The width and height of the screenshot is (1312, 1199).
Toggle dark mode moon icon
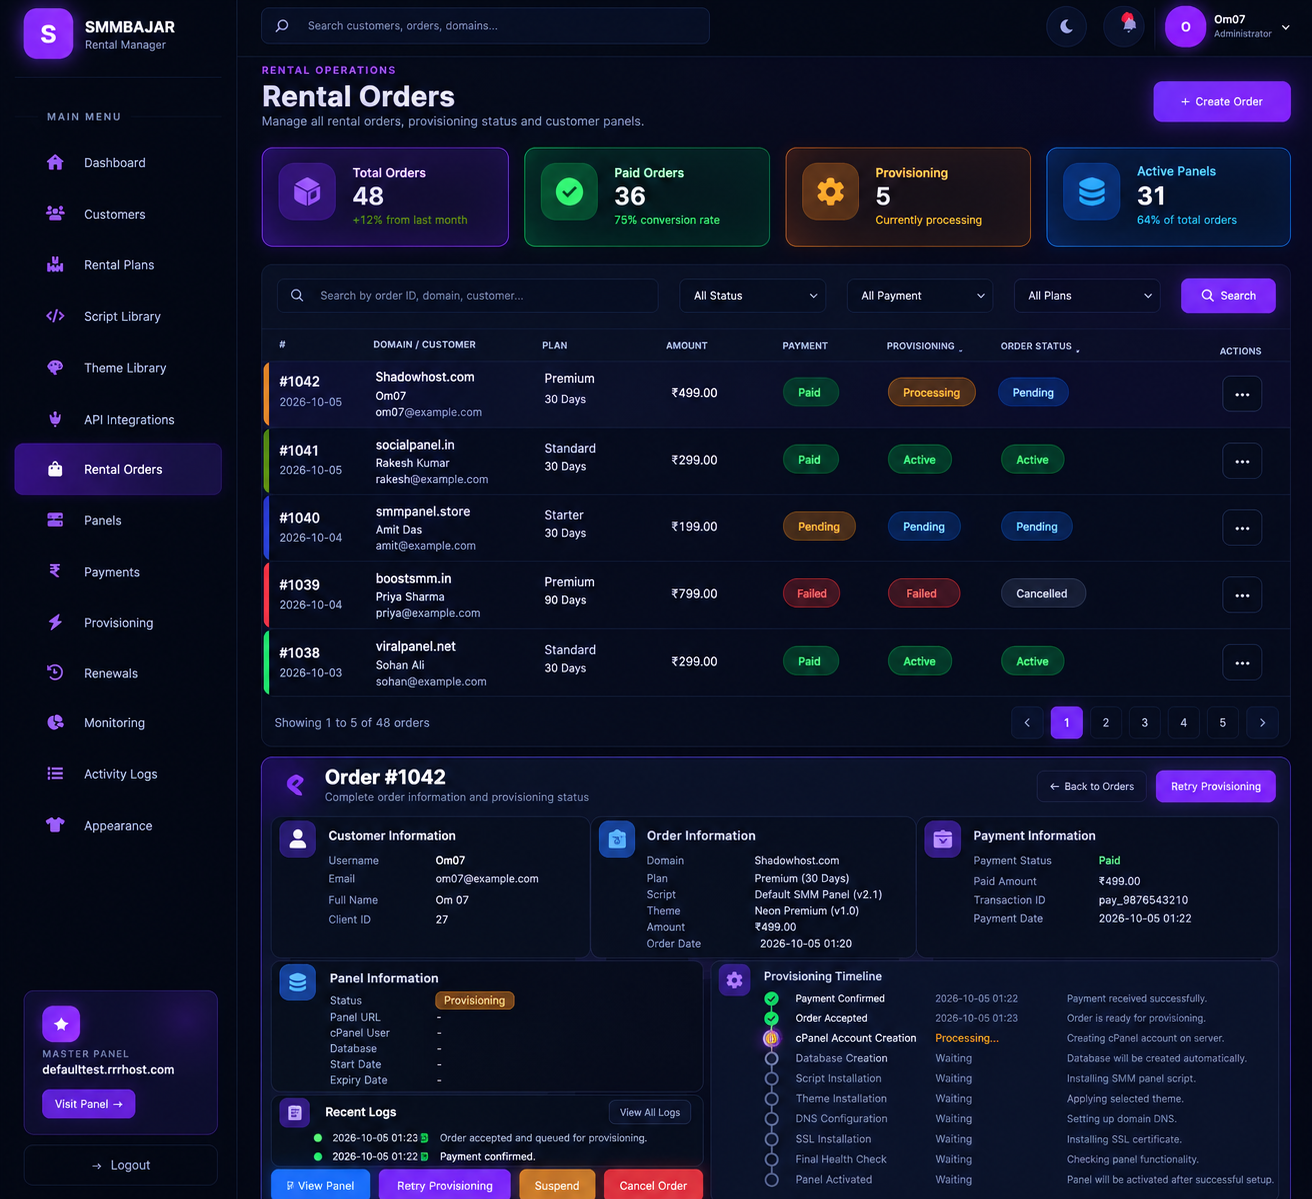1066,27
